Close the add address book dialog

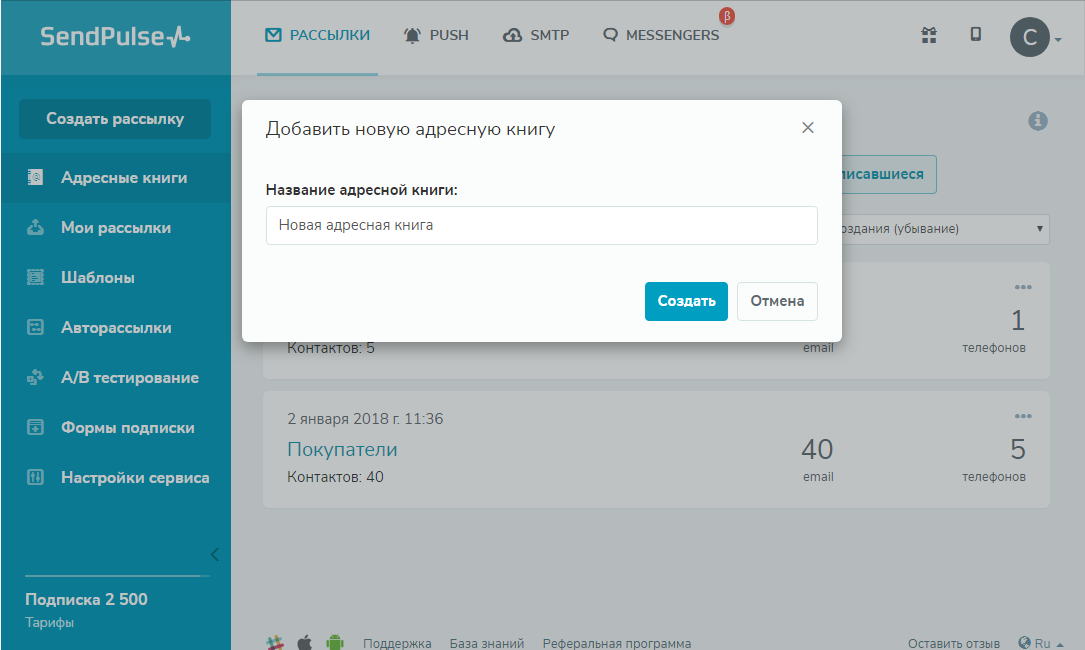(808, 128)
